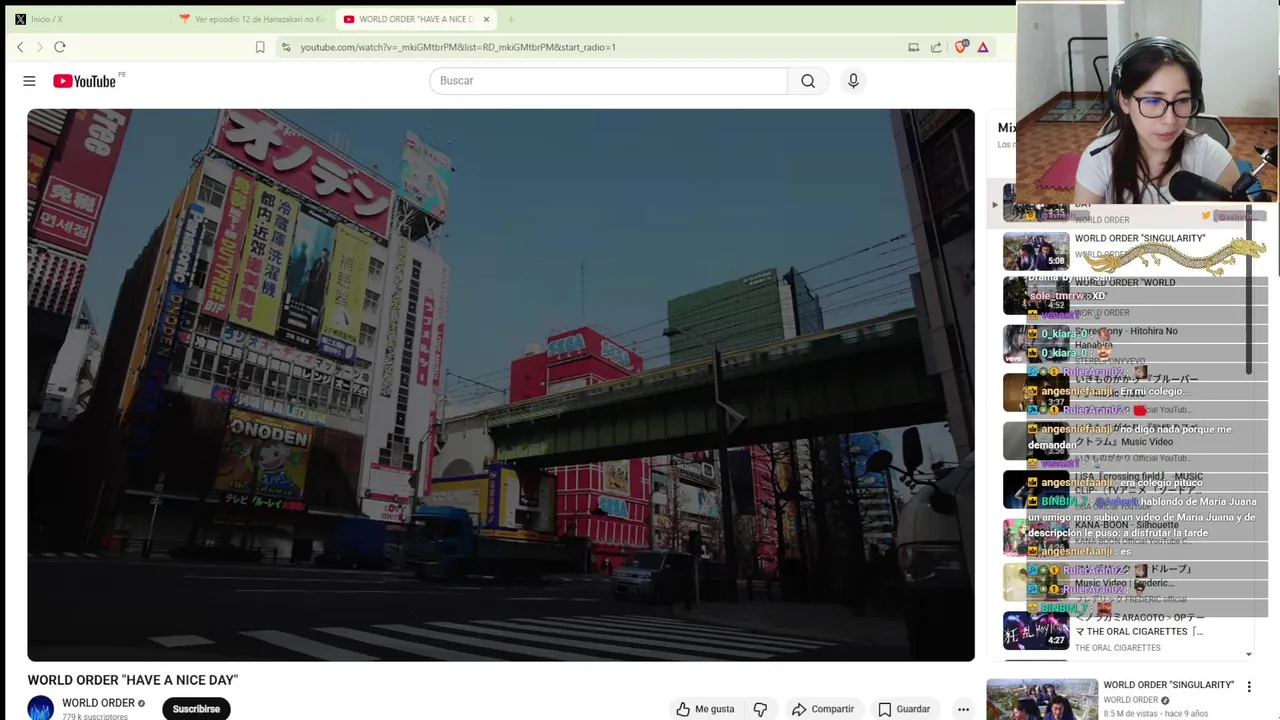Click the 779 k suscriptores text
The height and width of the screenshot is (720, 1280).
pos(95,716)
